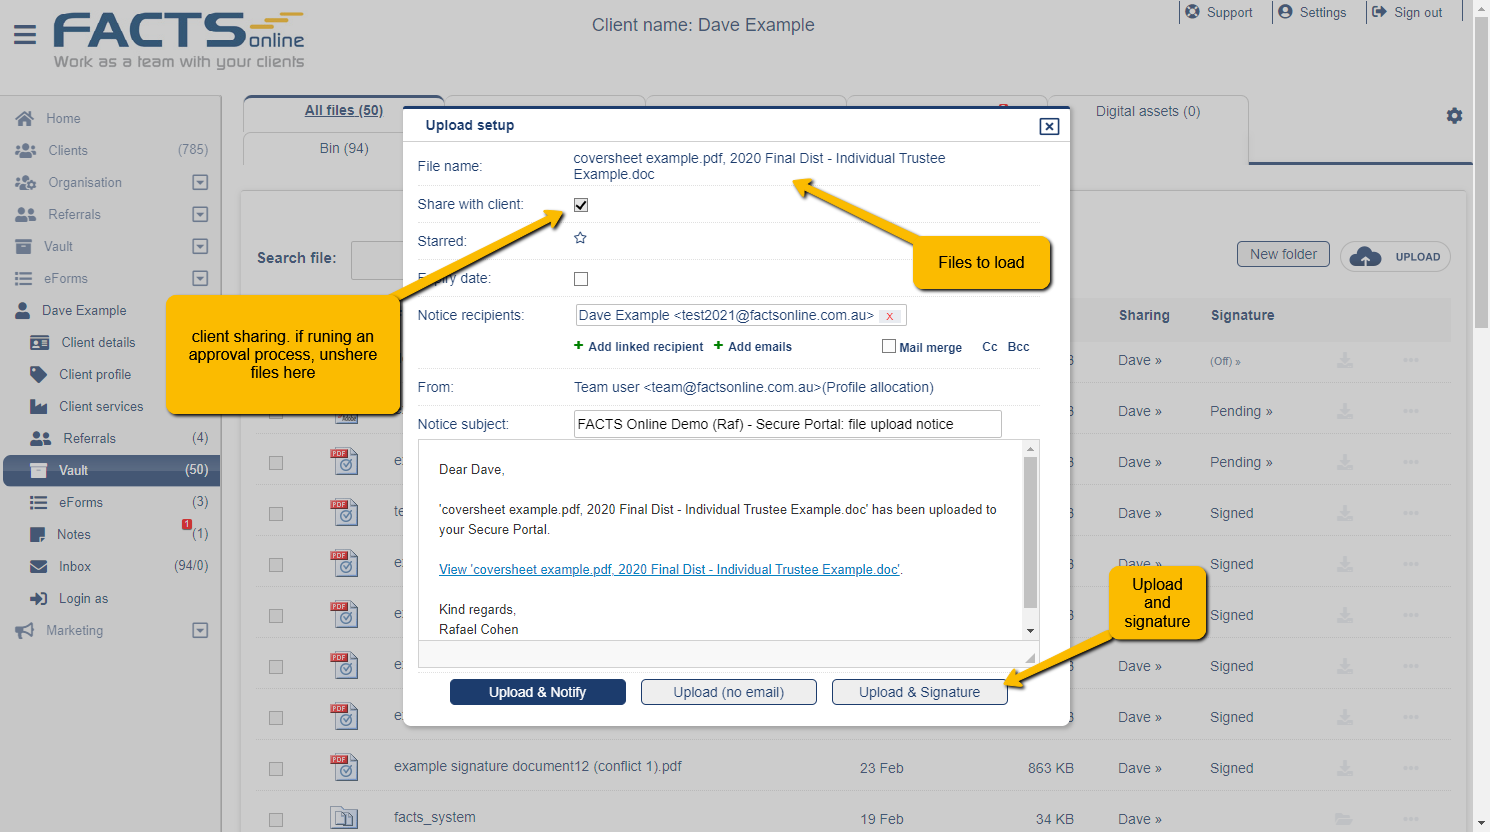This screenshot has width=1490, height=832.
Task: Click Upload & Notify button
Action: coord(538,692)
